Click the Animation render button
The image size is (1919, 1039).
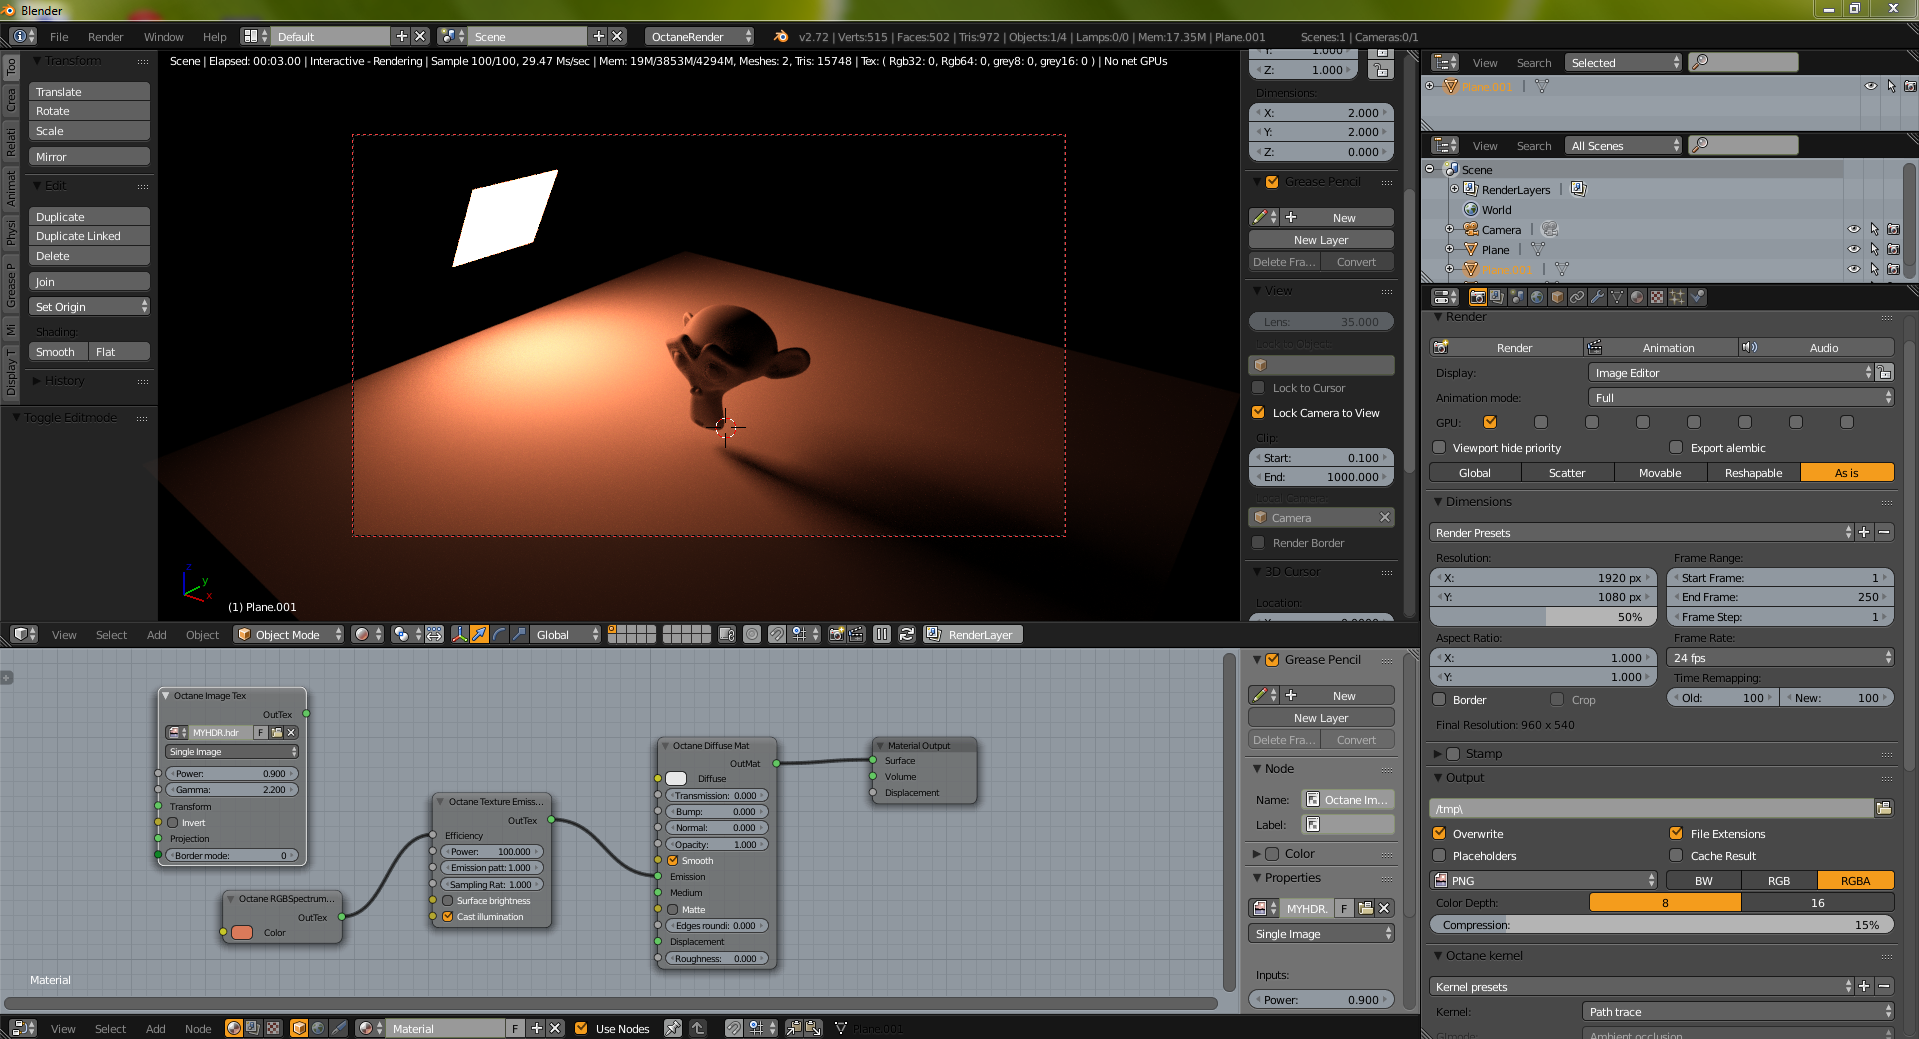coord(1661,348)
